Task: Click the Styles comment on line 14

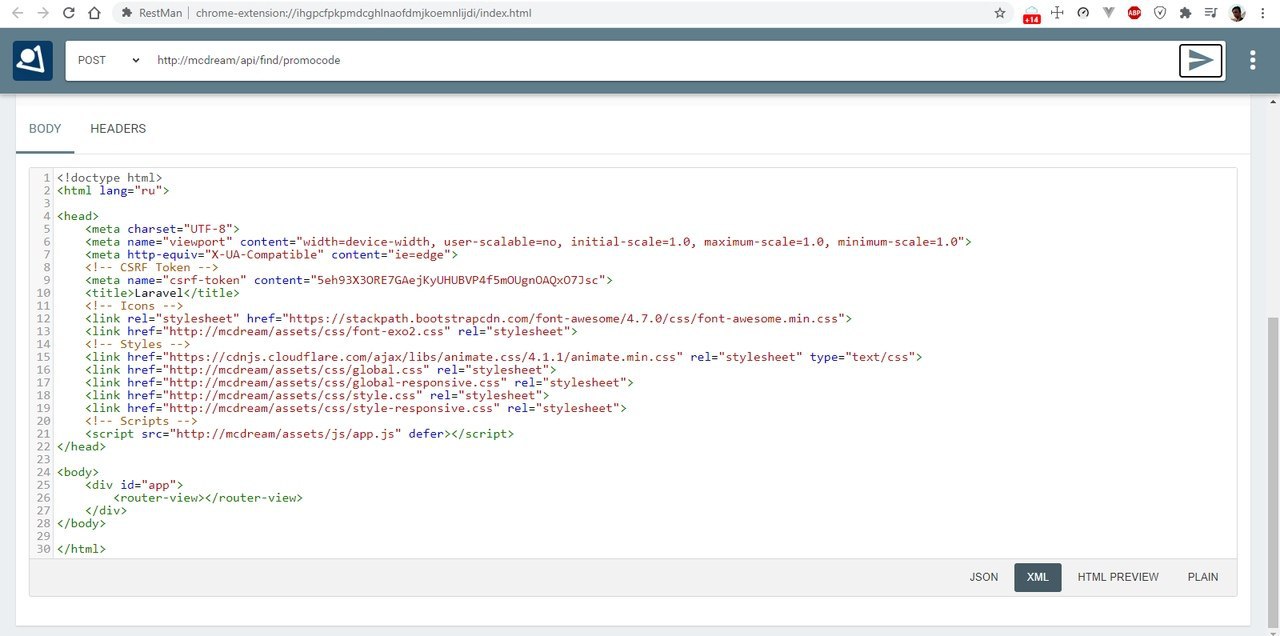Action: (x=138, y=344)
